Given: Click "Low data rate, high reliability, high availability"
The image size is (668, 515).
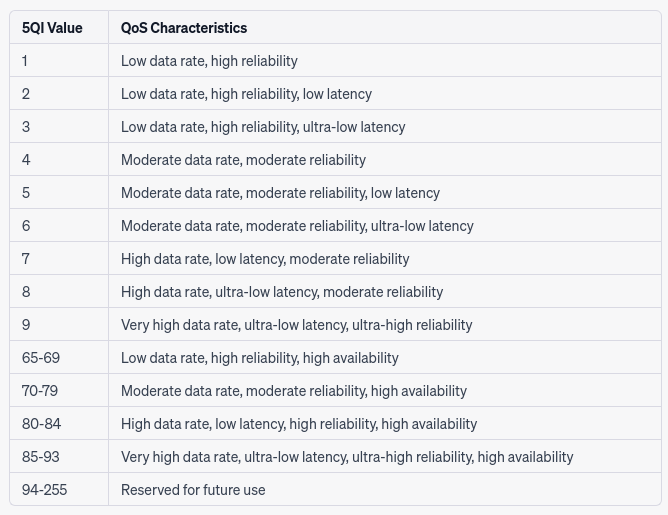Looking at the screenshot, I should click(259, 358).
